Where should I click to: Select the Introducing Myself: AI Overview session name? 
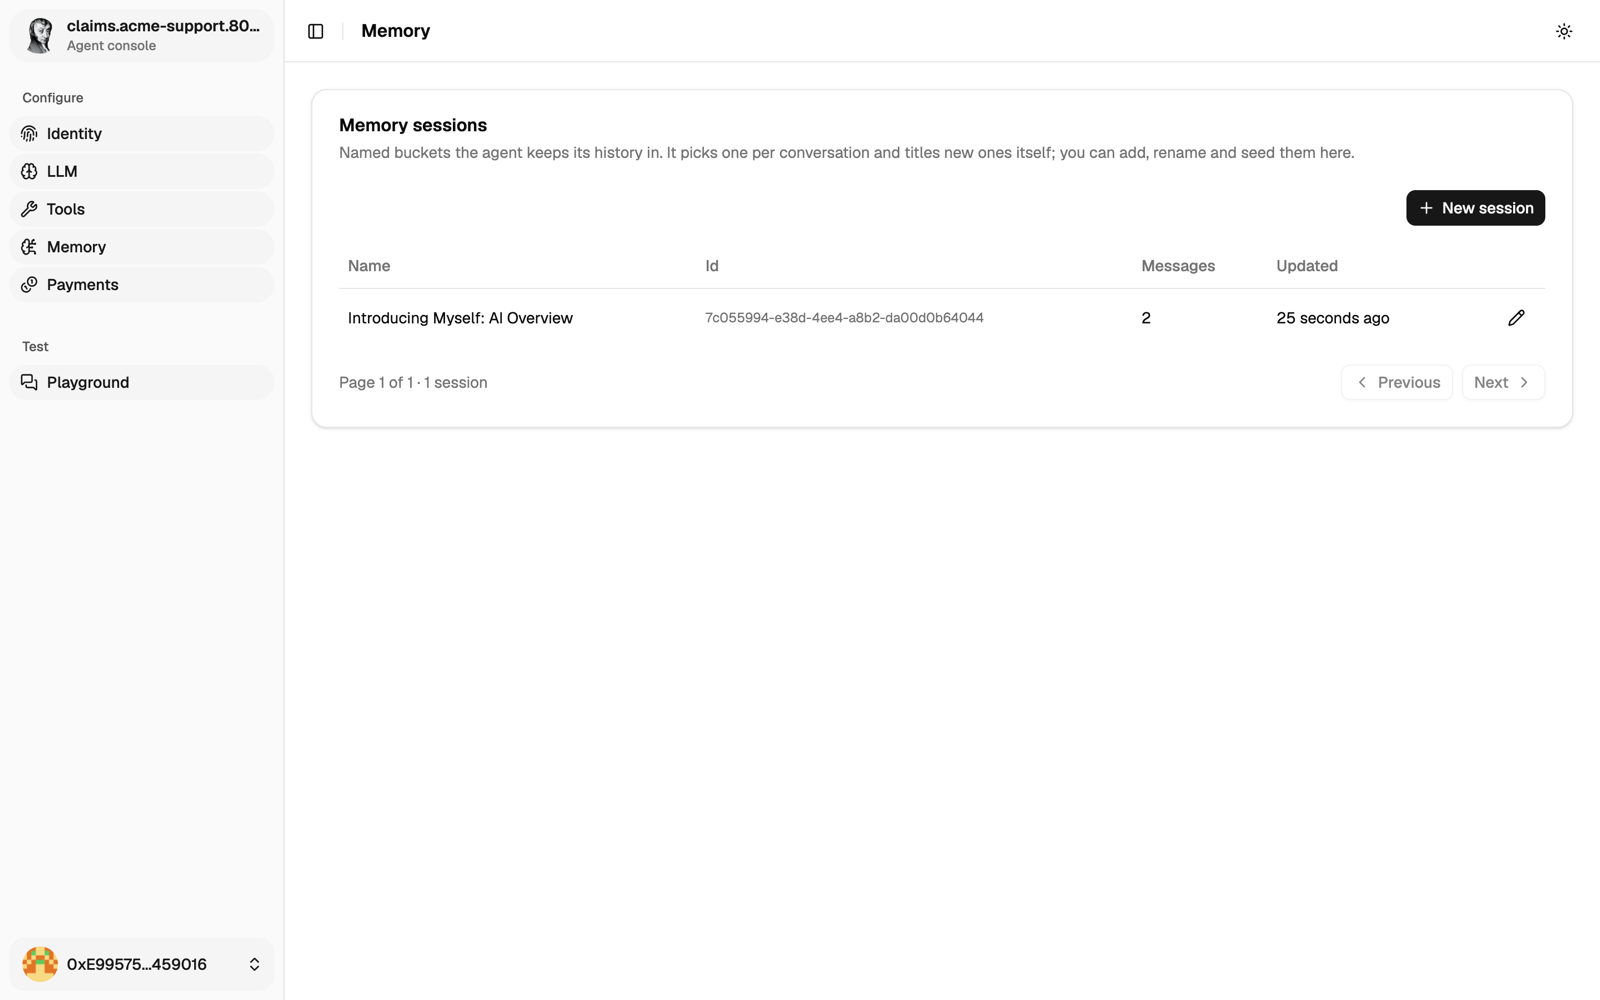pyautogui.click(x=460, y=318)
